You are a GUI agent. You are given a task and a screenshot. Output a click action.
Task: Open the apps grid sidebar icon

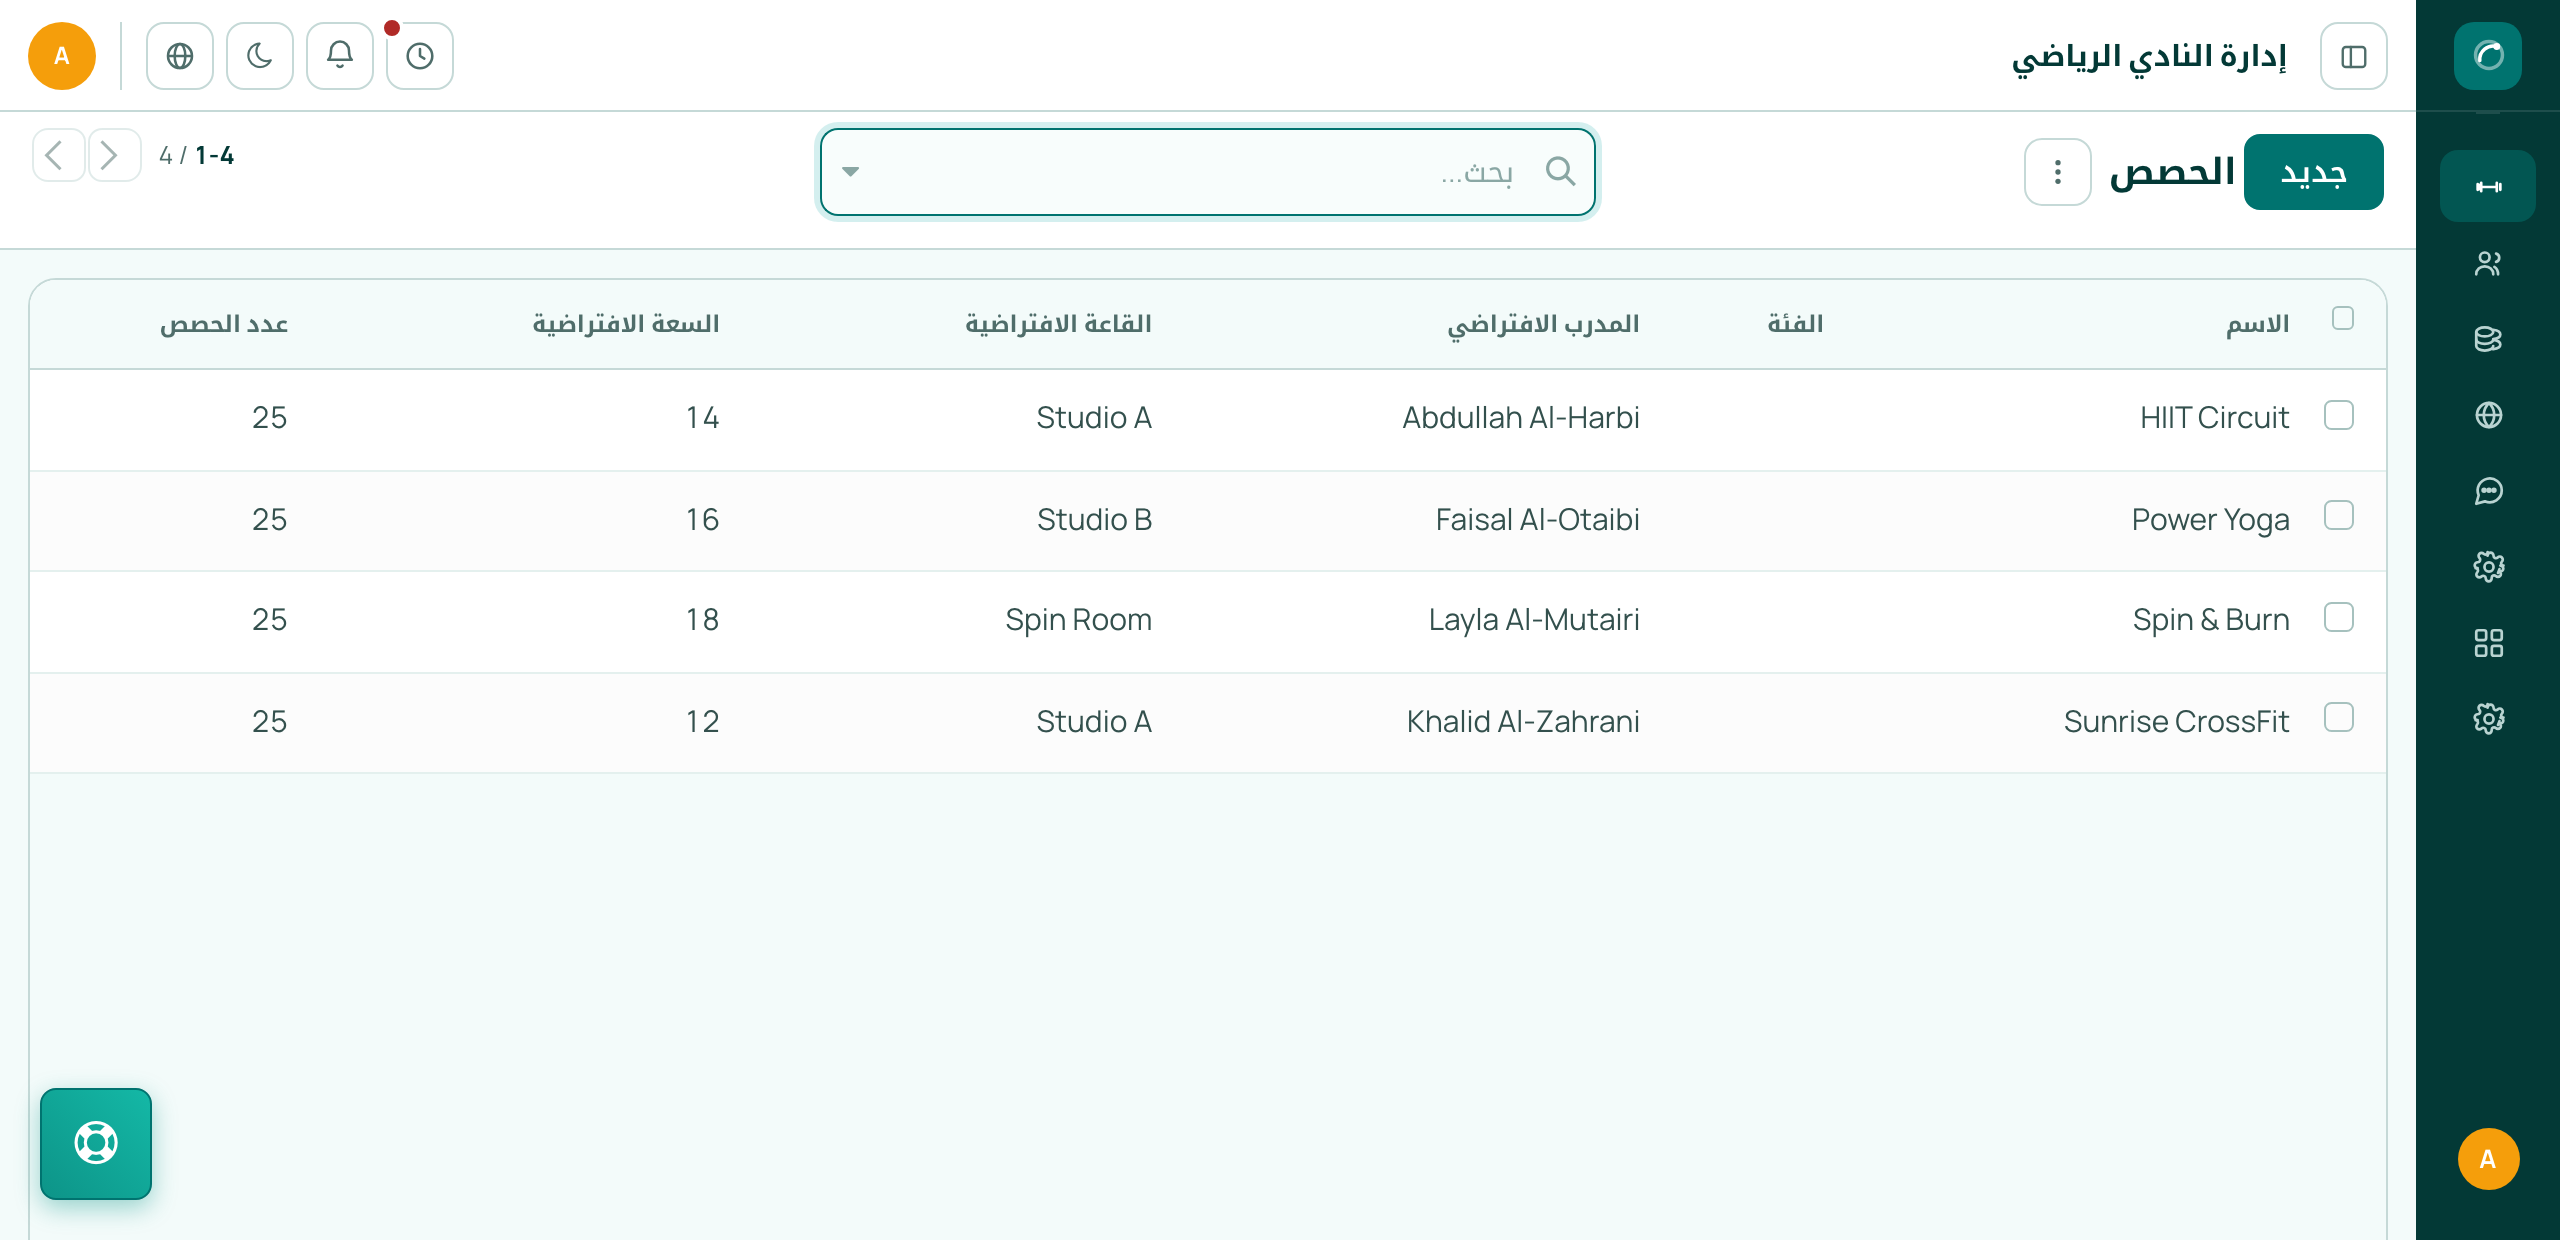coord(2487,643)
